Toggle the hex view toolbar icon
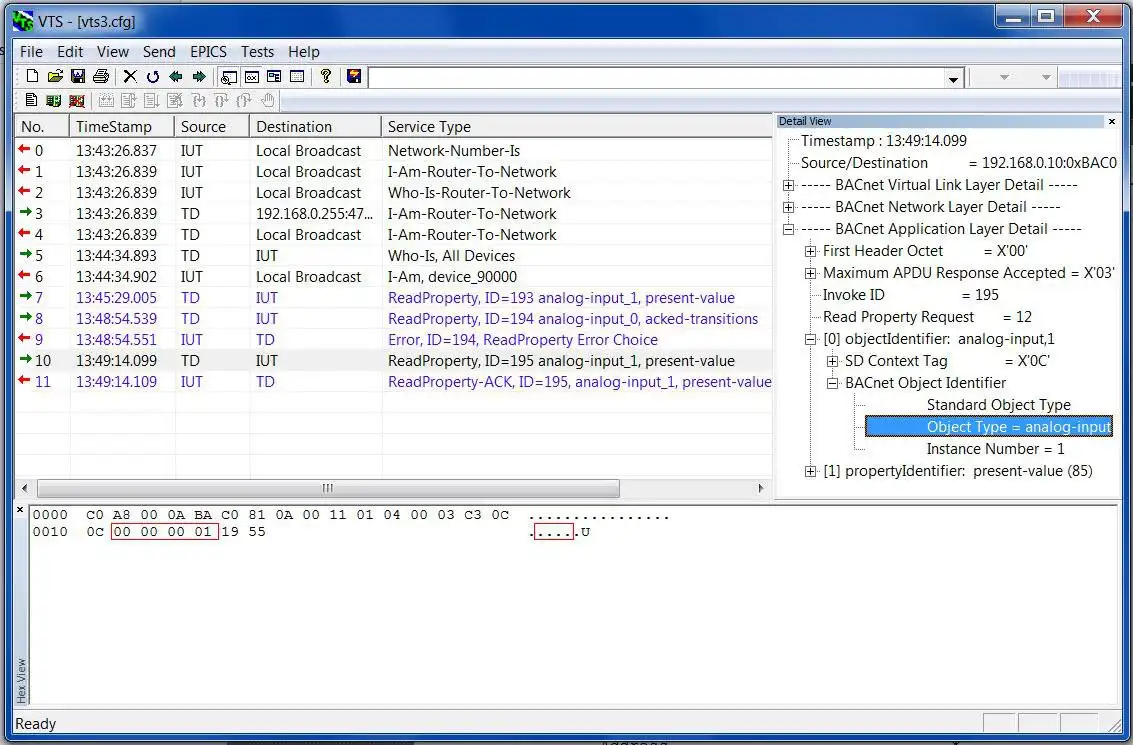 point(252,77)
